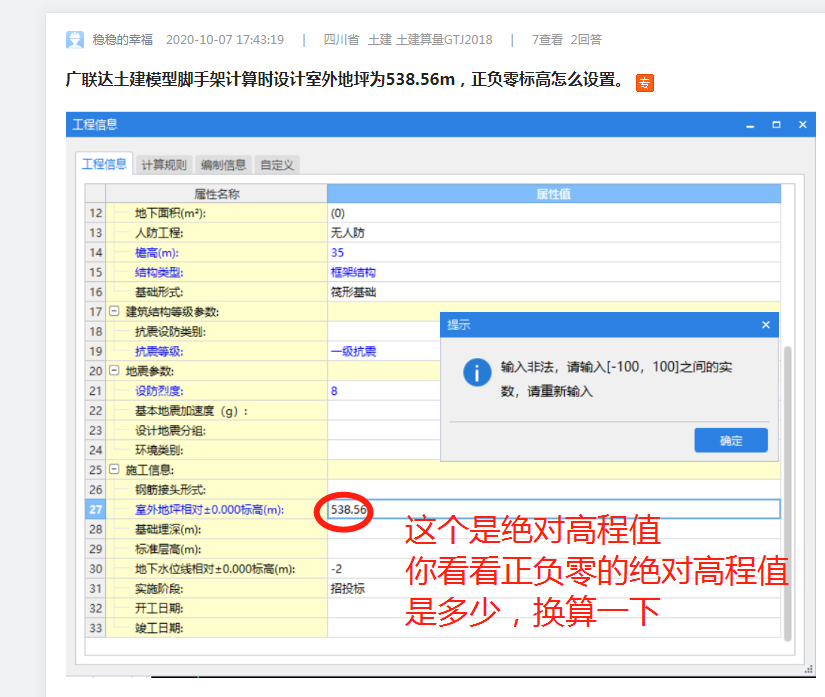Image resolution: width=825 pixels, height=697 pixels.
Task: Maximize the 工程信息 window
Action: point(776,125)
